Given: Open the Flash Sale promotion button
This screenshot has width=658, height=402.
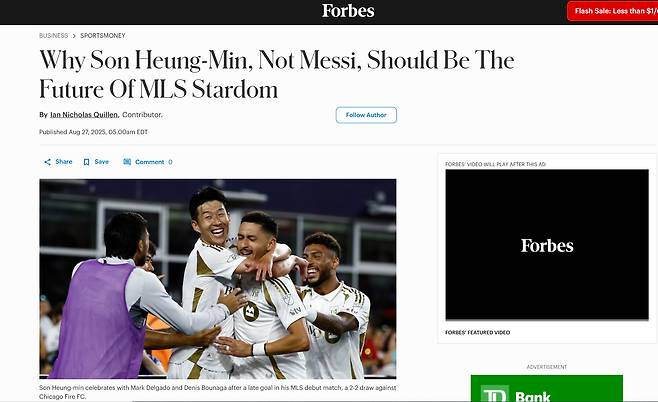Looking at the screenshot, I should coord(614,11).
